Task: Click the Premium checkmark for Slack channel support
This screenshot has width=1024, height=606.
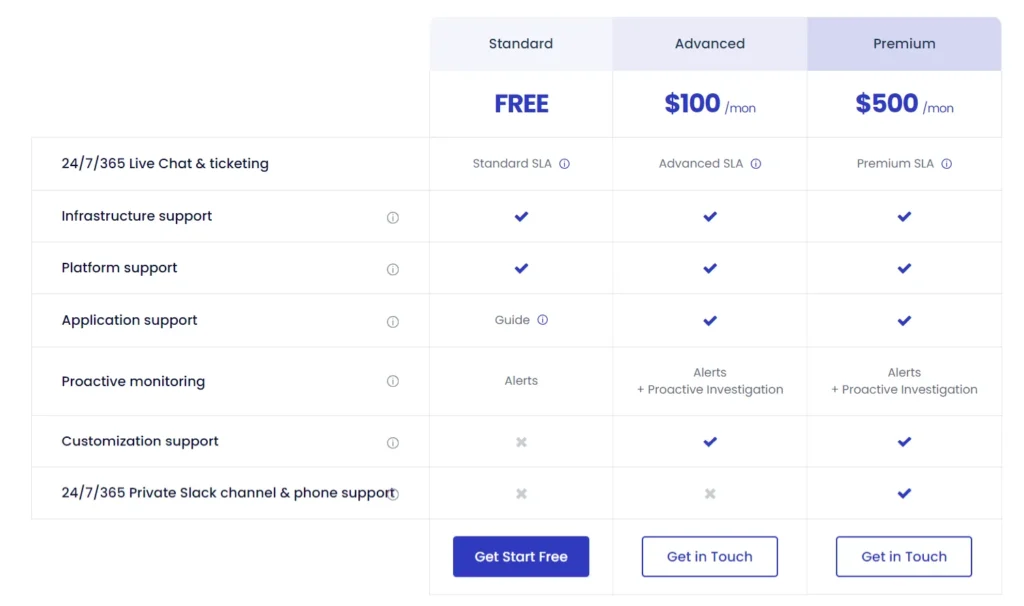Action: coord(904,493)
